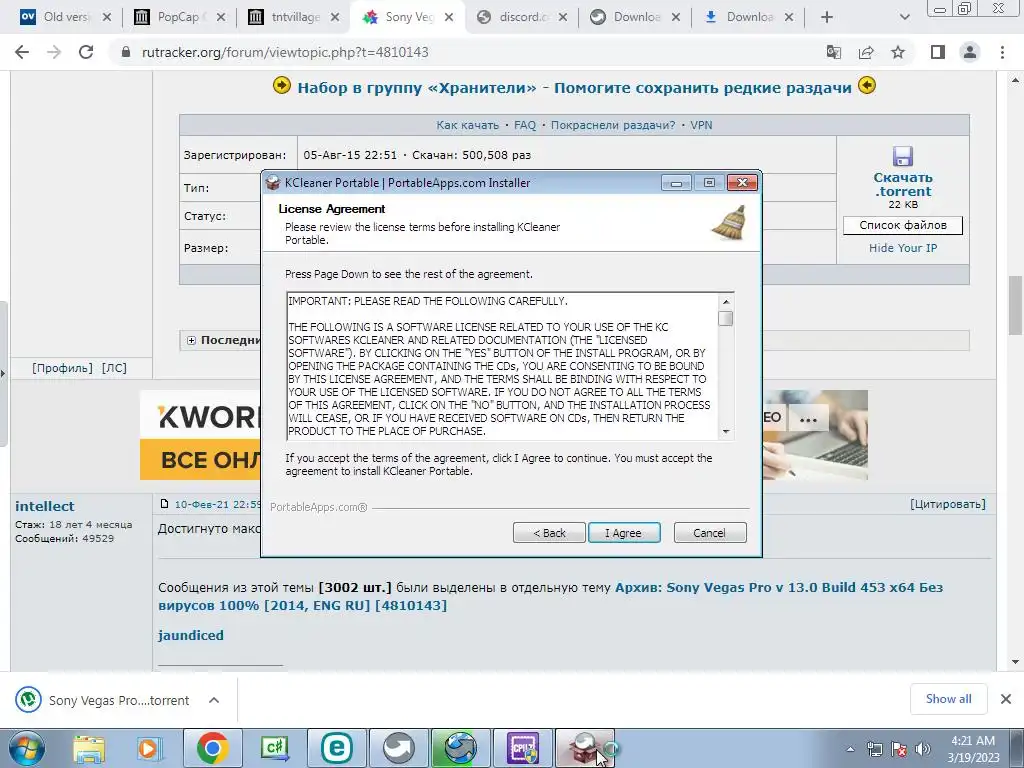Viewport: 1024px width, 768px height.
Task: Open the VPN link
Action: click(701, 125)
